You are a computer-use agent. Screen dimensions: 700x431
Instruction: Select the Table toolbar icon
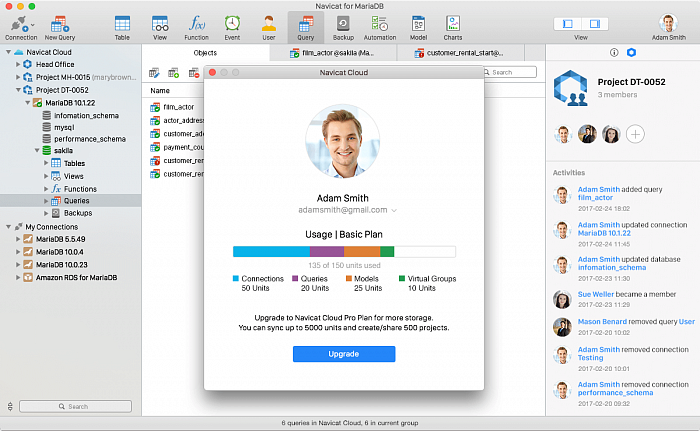[122, 24]
